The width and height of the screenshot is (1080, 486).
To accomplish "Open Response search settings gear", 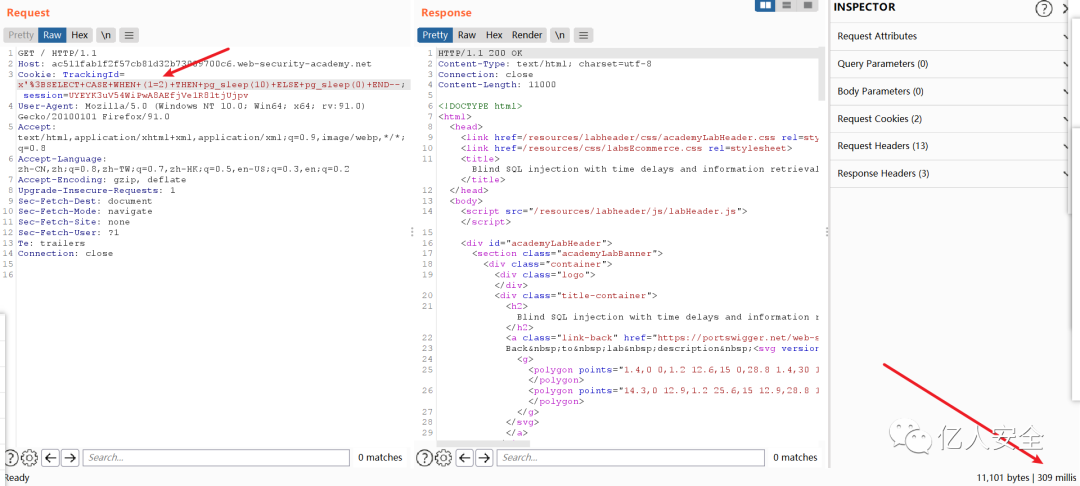I will [443, 457].
